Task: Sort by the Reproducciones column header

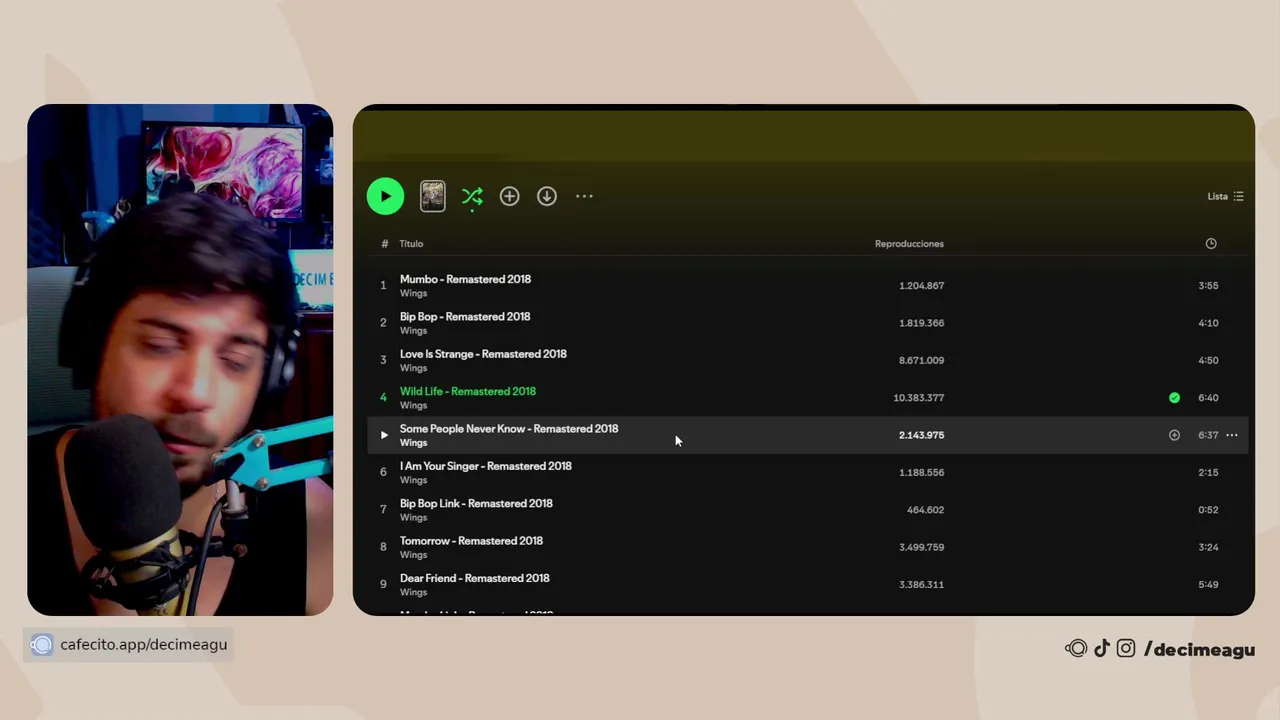Action: coord(909,244)
